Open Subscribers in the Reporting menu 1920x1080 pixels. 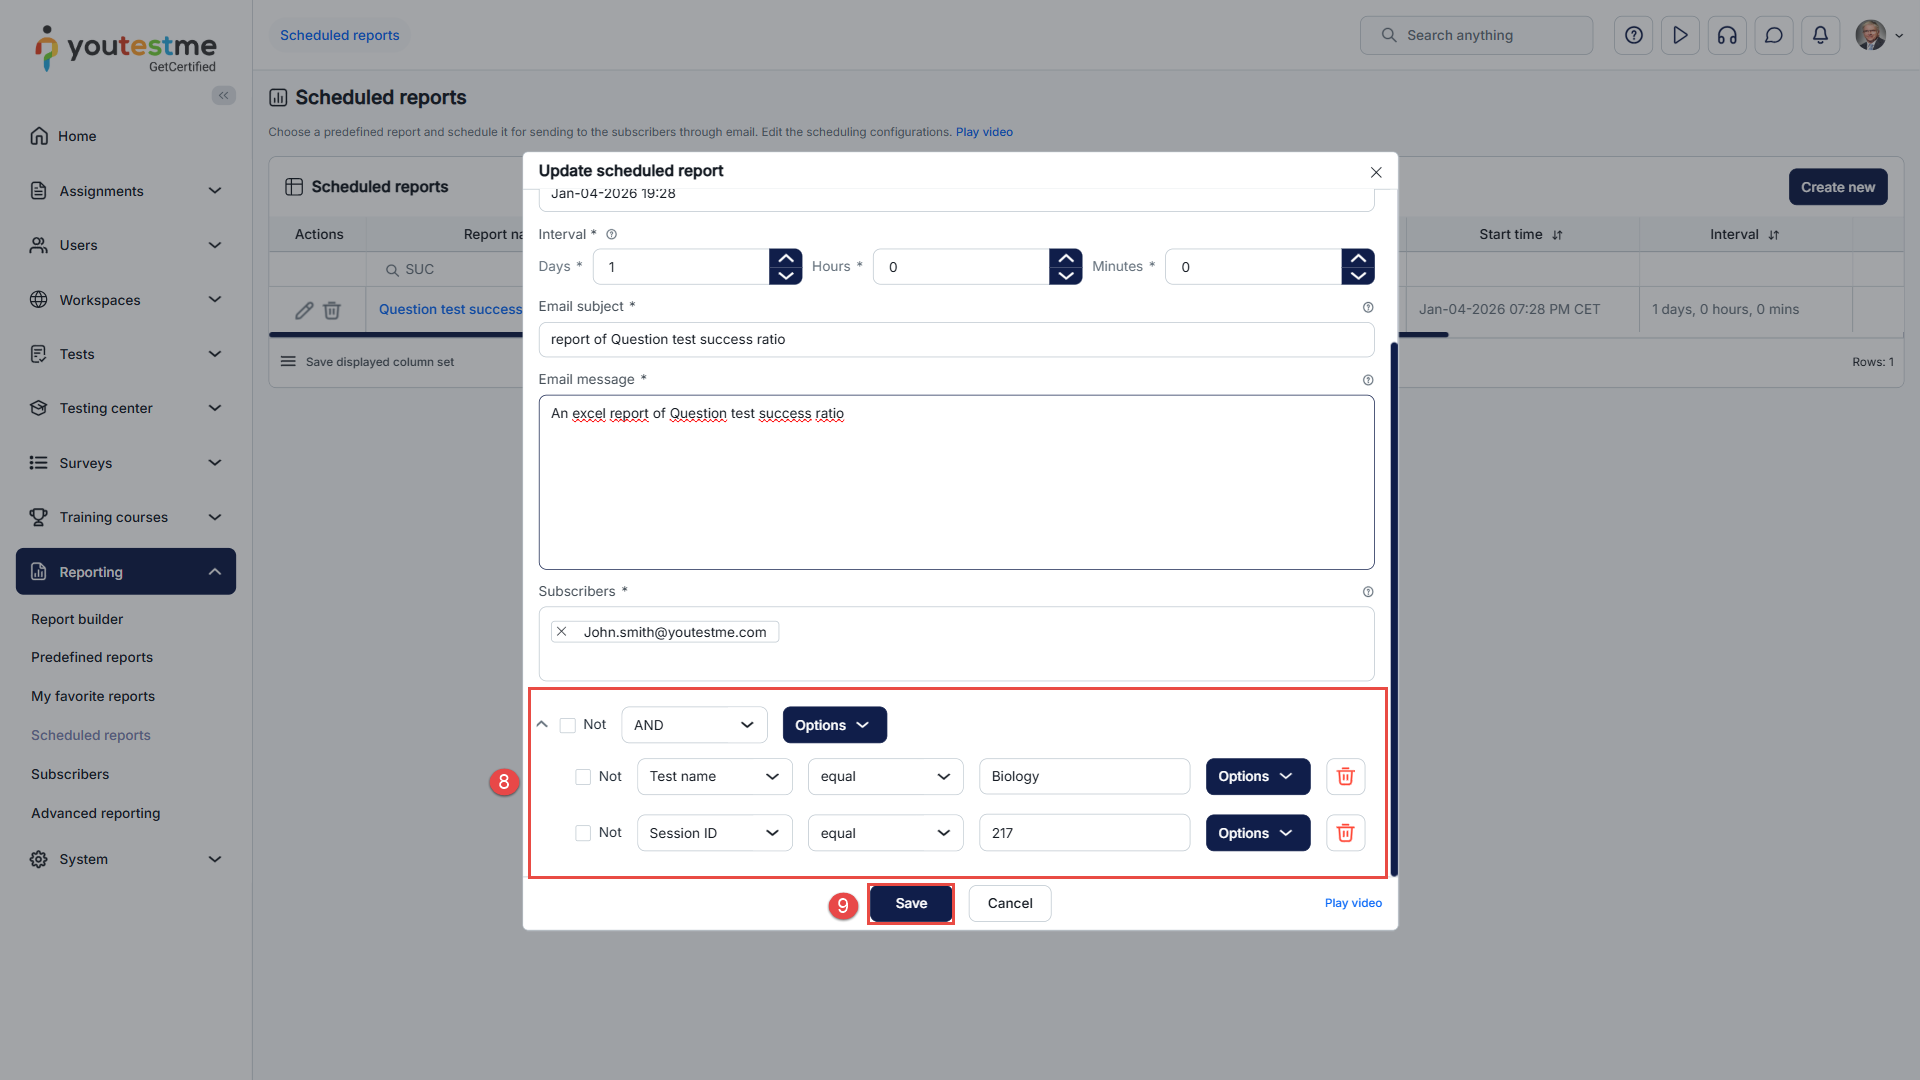click(70, 774)
